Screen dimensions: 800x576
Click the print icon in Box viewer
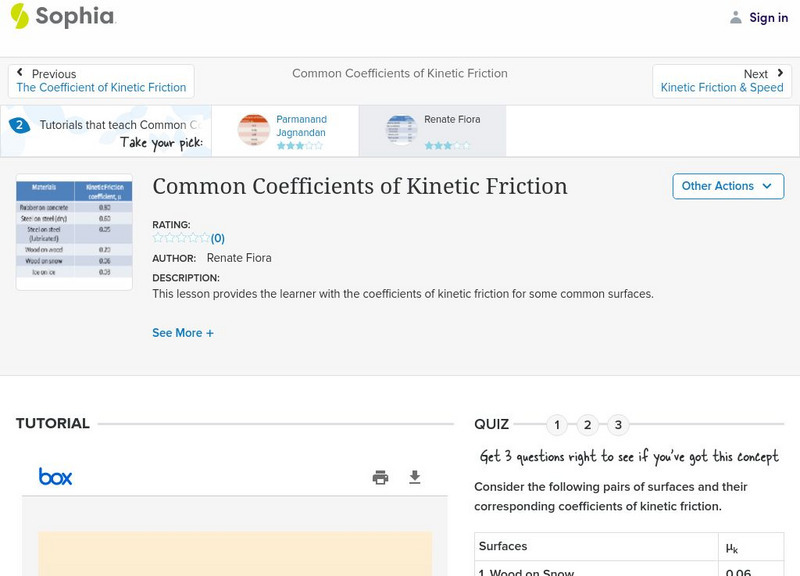pyautogui.click(x=380, y=478)
